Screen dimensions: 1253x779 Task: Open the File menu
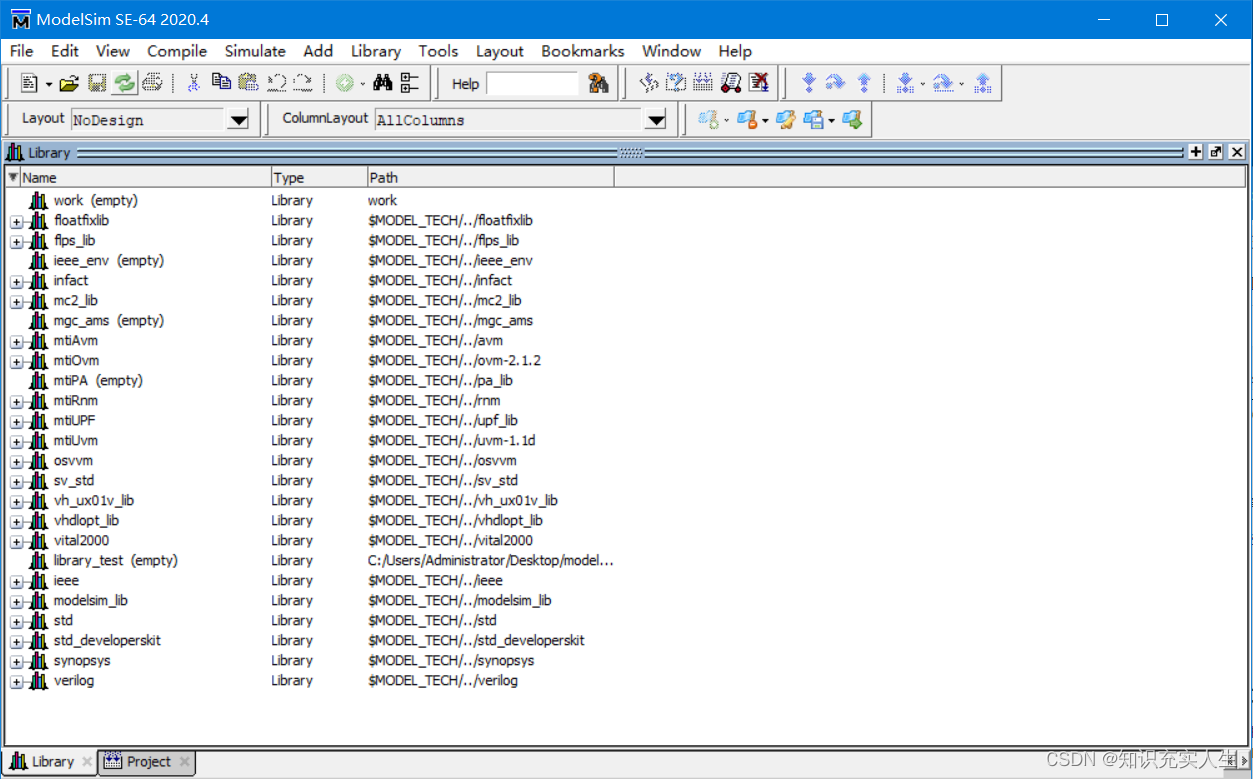click(21, 51)
